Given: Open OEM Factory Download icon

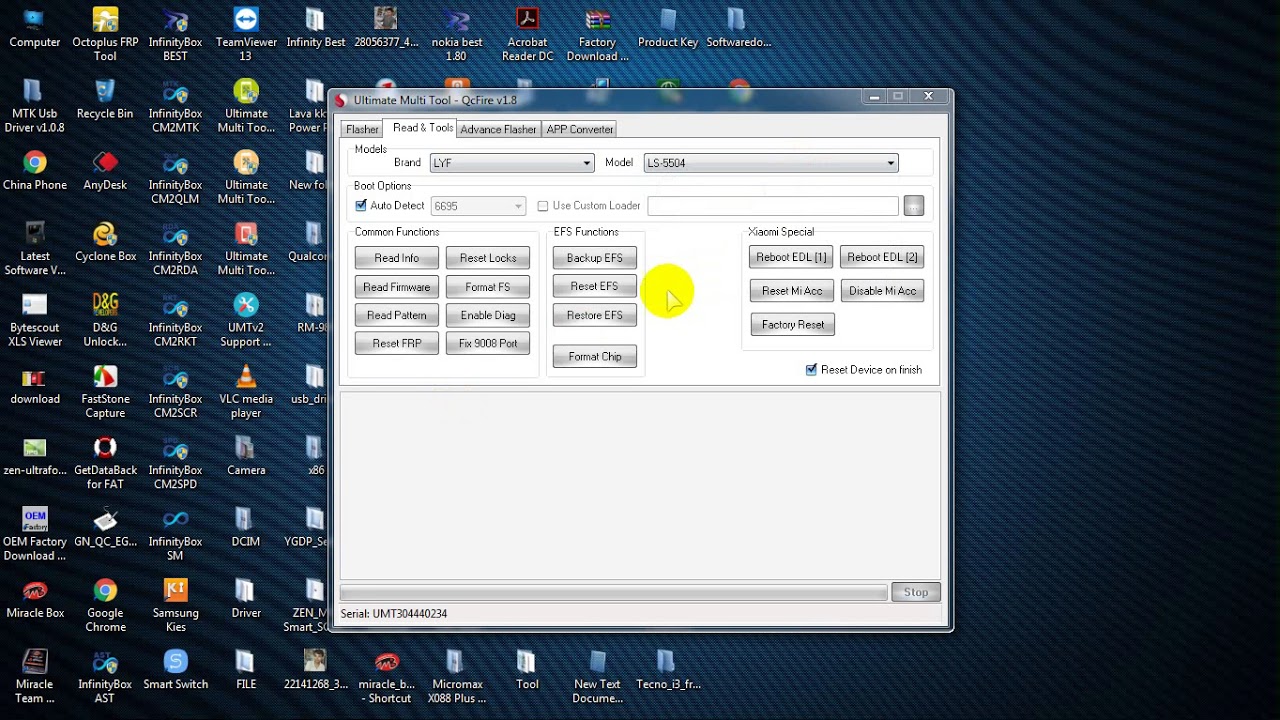Looking at the screenshot, I should coord(35,533).
